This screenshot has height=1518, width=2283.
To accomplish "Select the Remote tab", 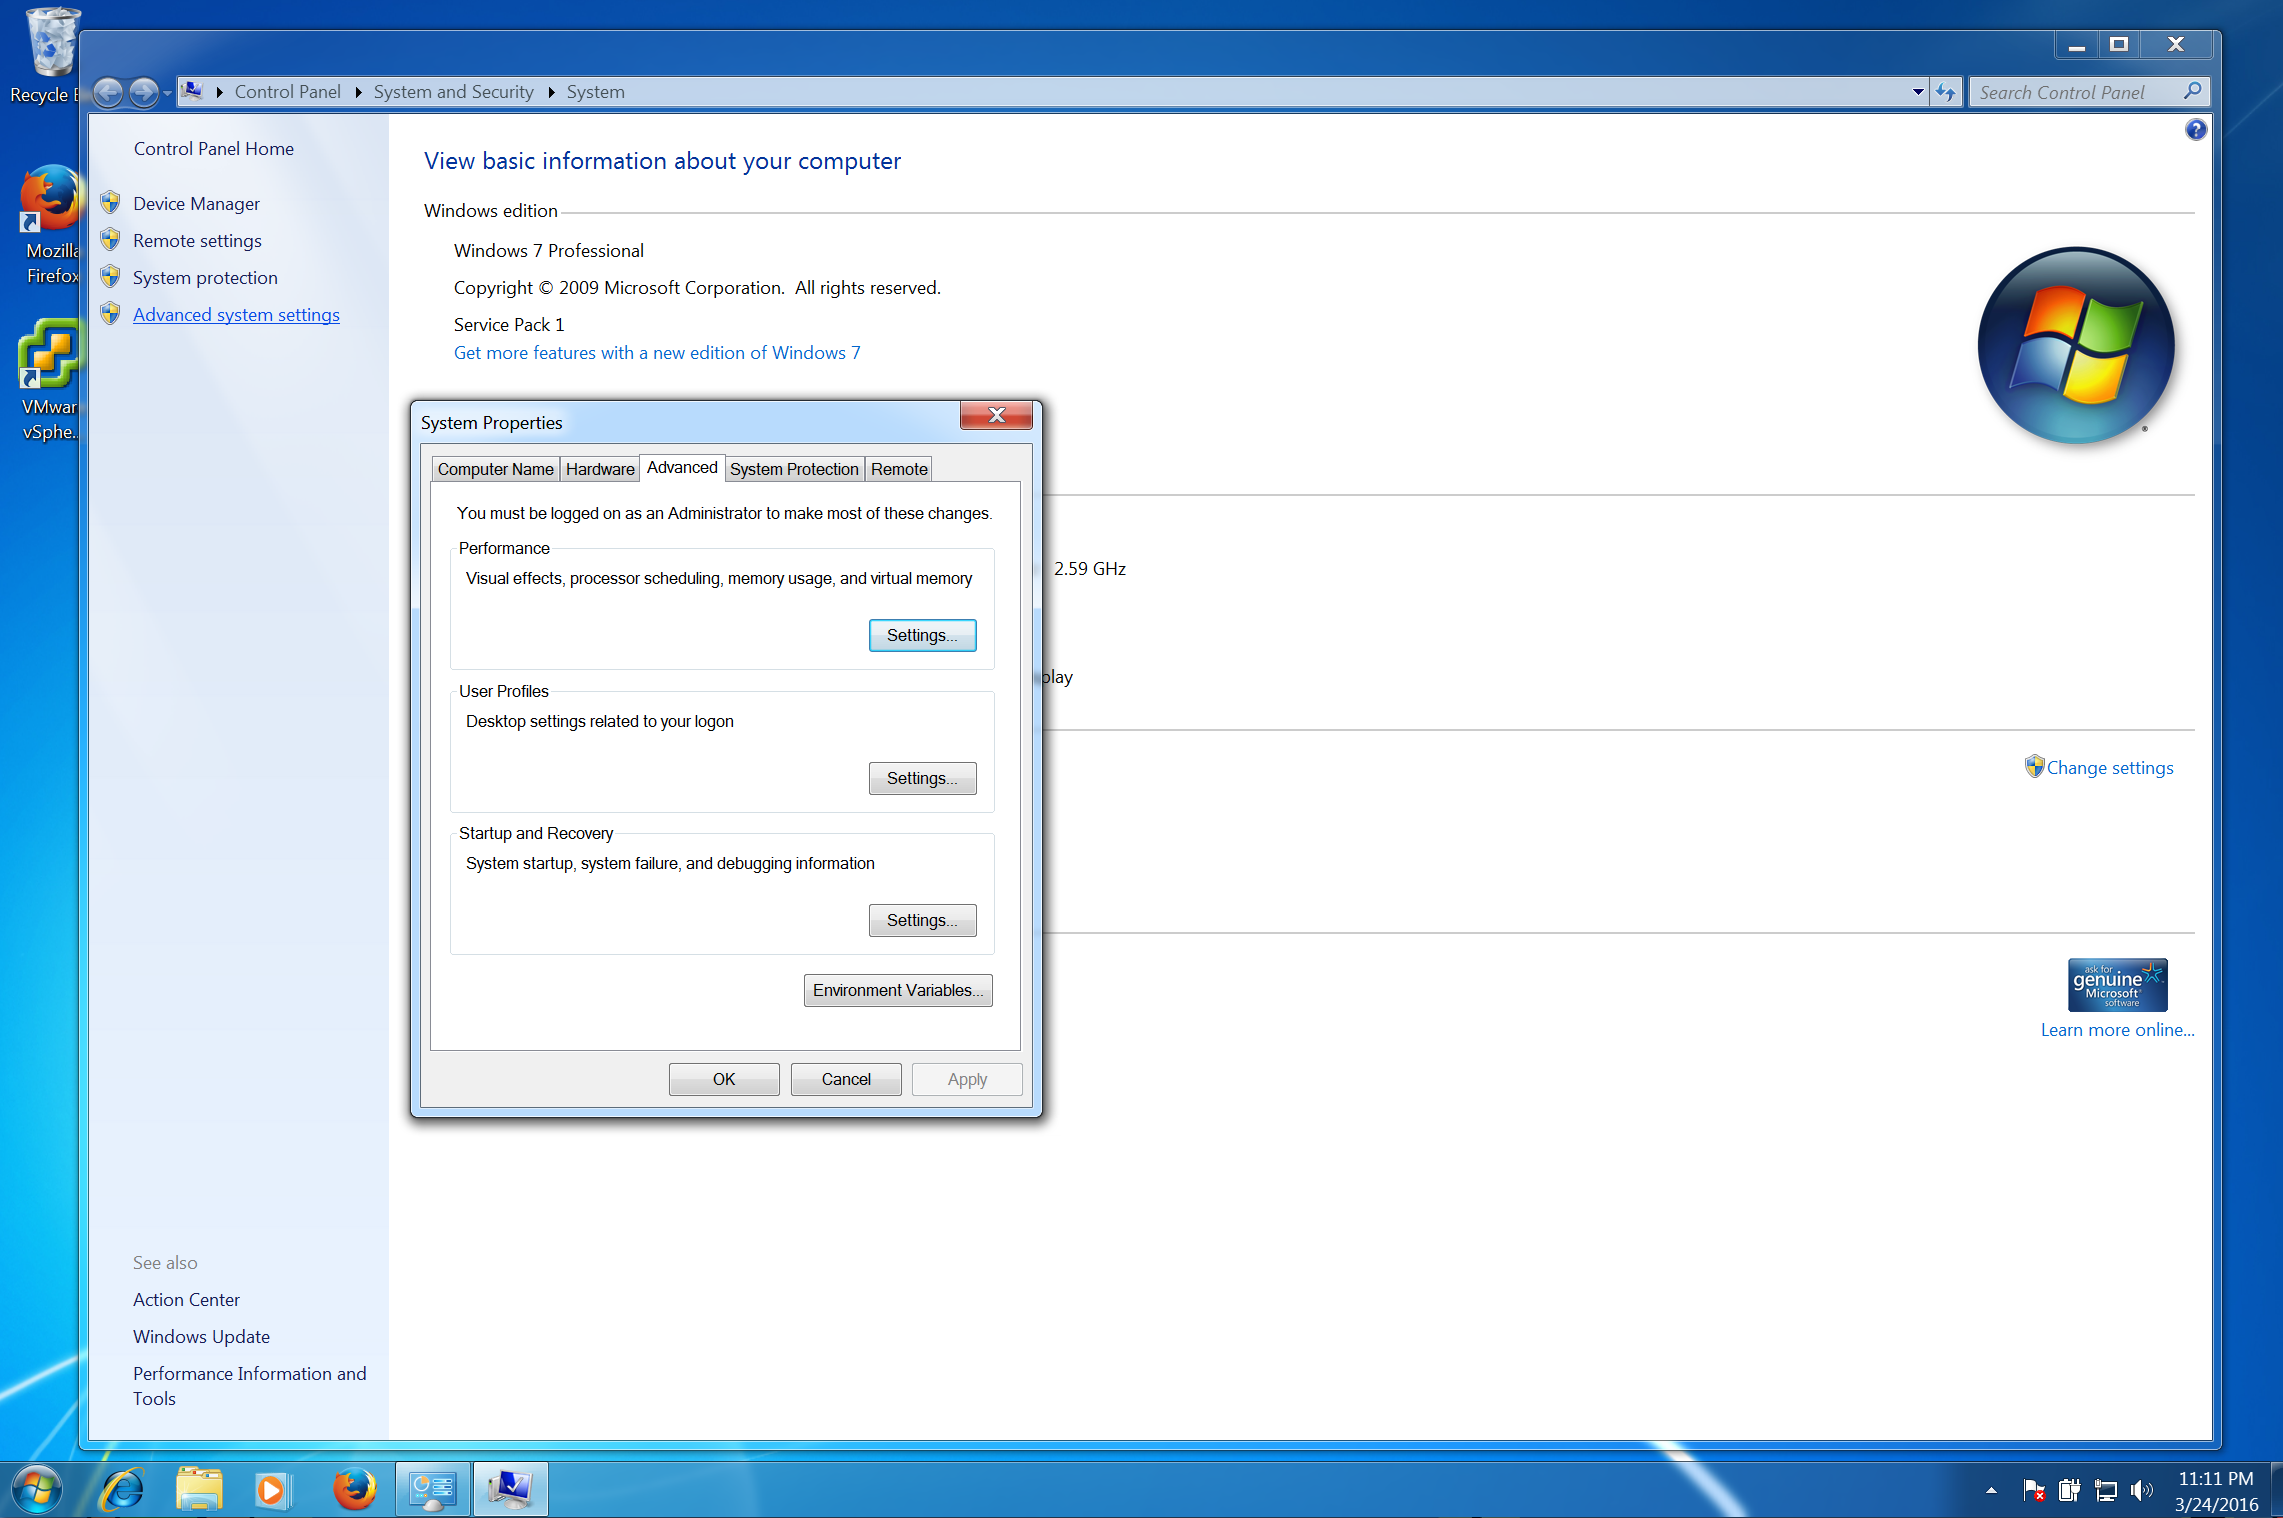I will tap(899, 469).
